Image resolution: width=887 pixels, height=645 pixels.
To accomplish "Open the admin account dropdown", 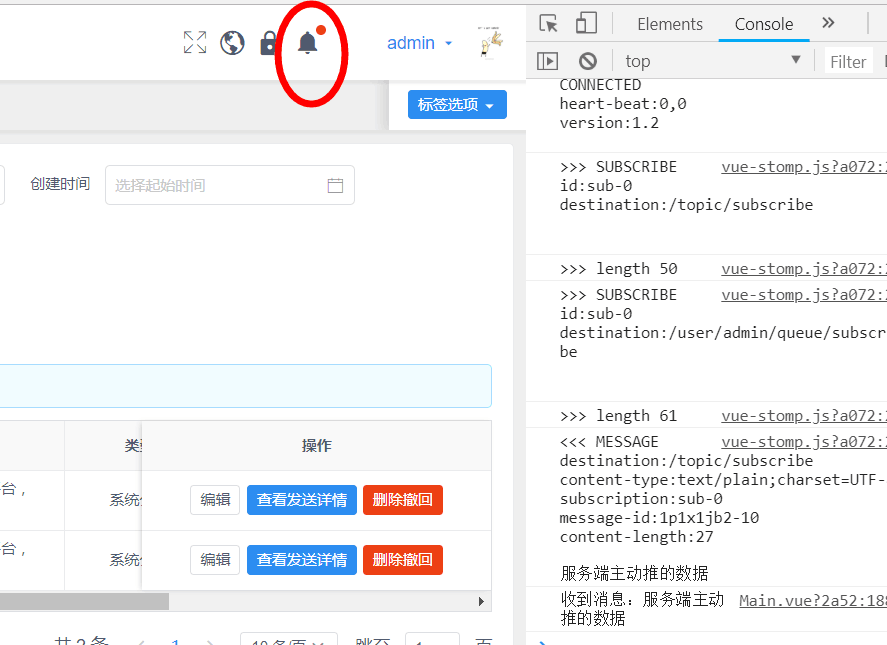I will click(x=420, y=43).
